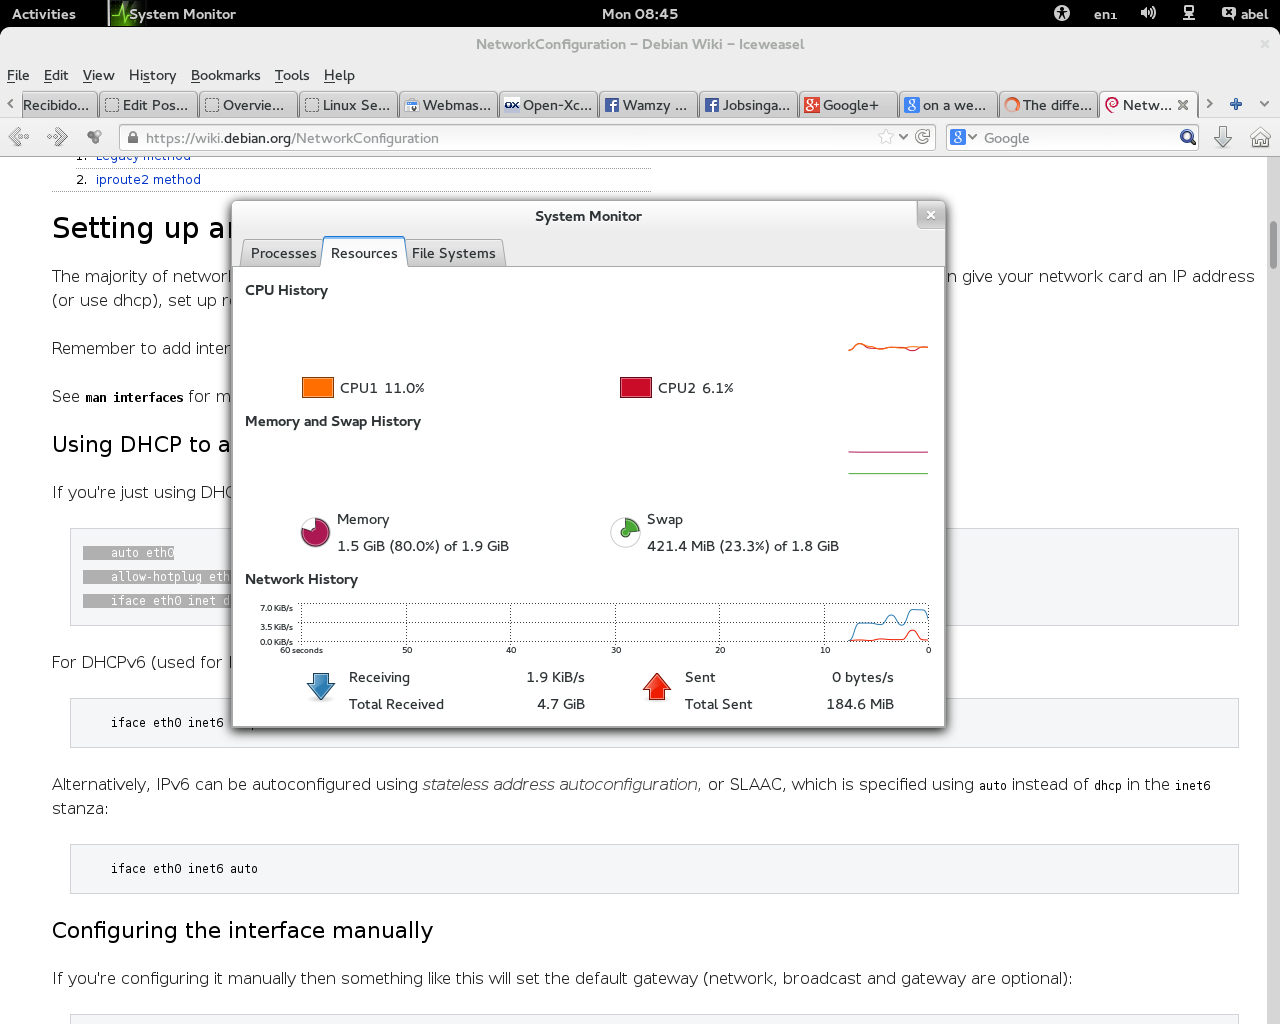Open the Edit menu
This screenshot has width=1280, height=1024.
56,75
